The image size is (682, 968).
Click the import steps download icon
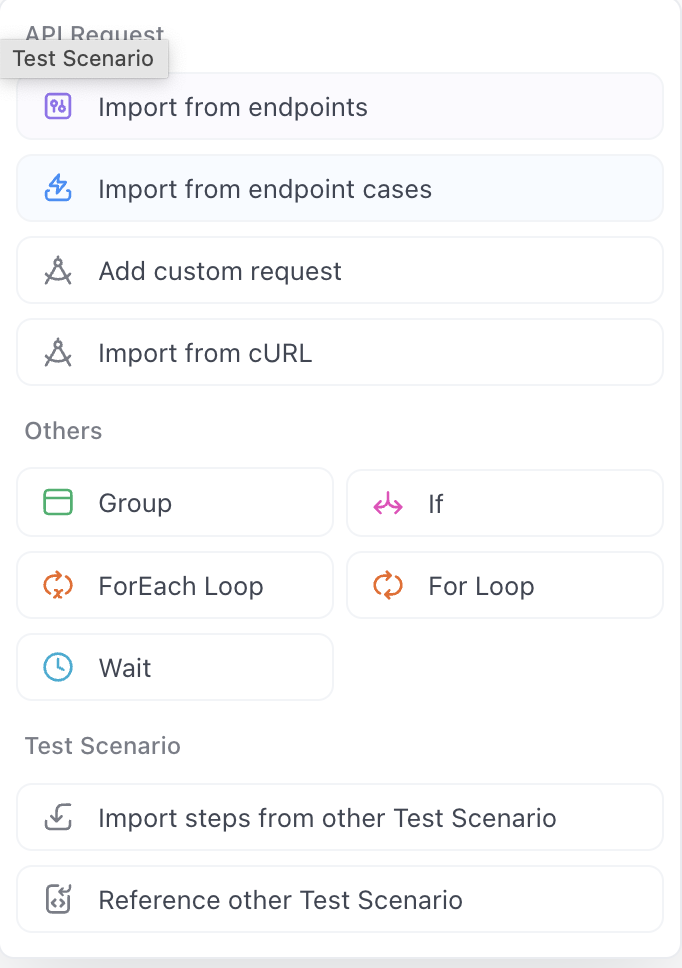(x=59, y=817)
